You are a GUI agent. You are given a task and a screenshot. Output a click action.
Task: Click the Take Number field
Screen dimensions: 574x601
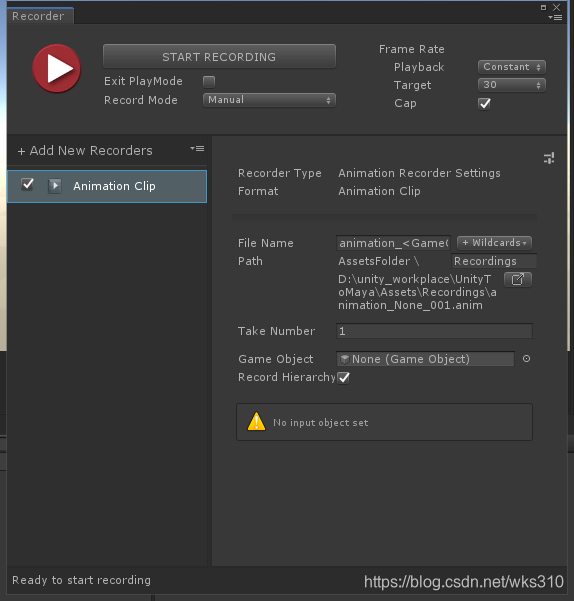click(x=434, y=331)
